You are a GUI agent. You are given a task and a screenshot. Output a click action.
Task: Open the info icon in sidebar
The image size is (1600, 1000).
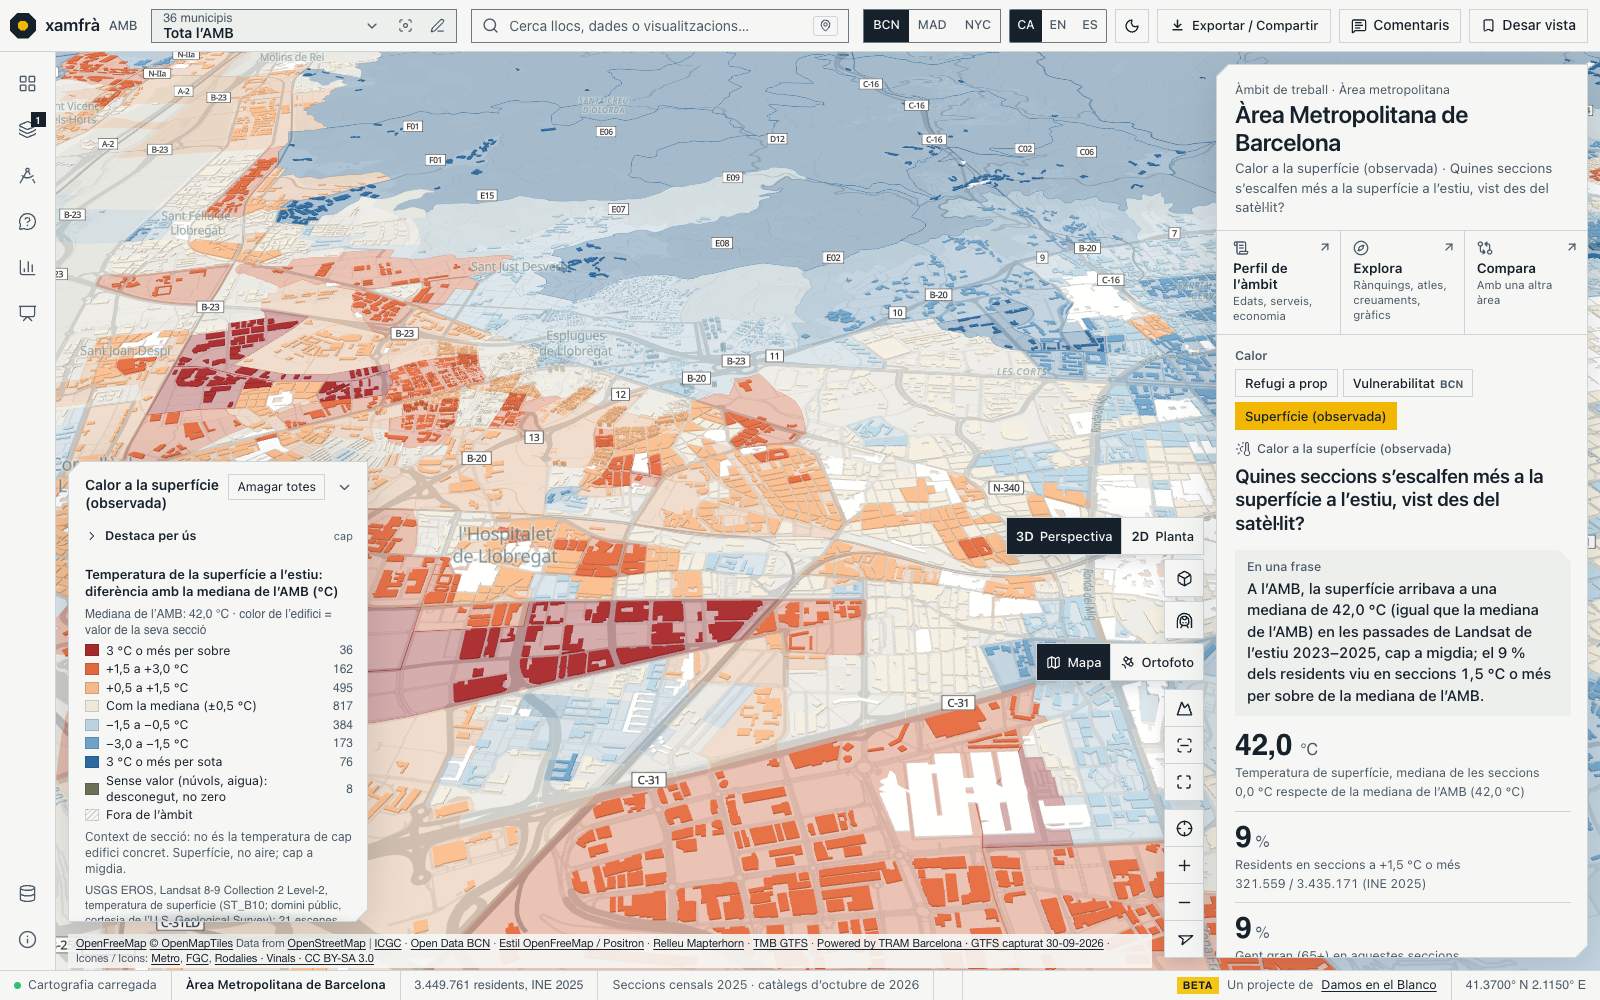pos(27,939)
